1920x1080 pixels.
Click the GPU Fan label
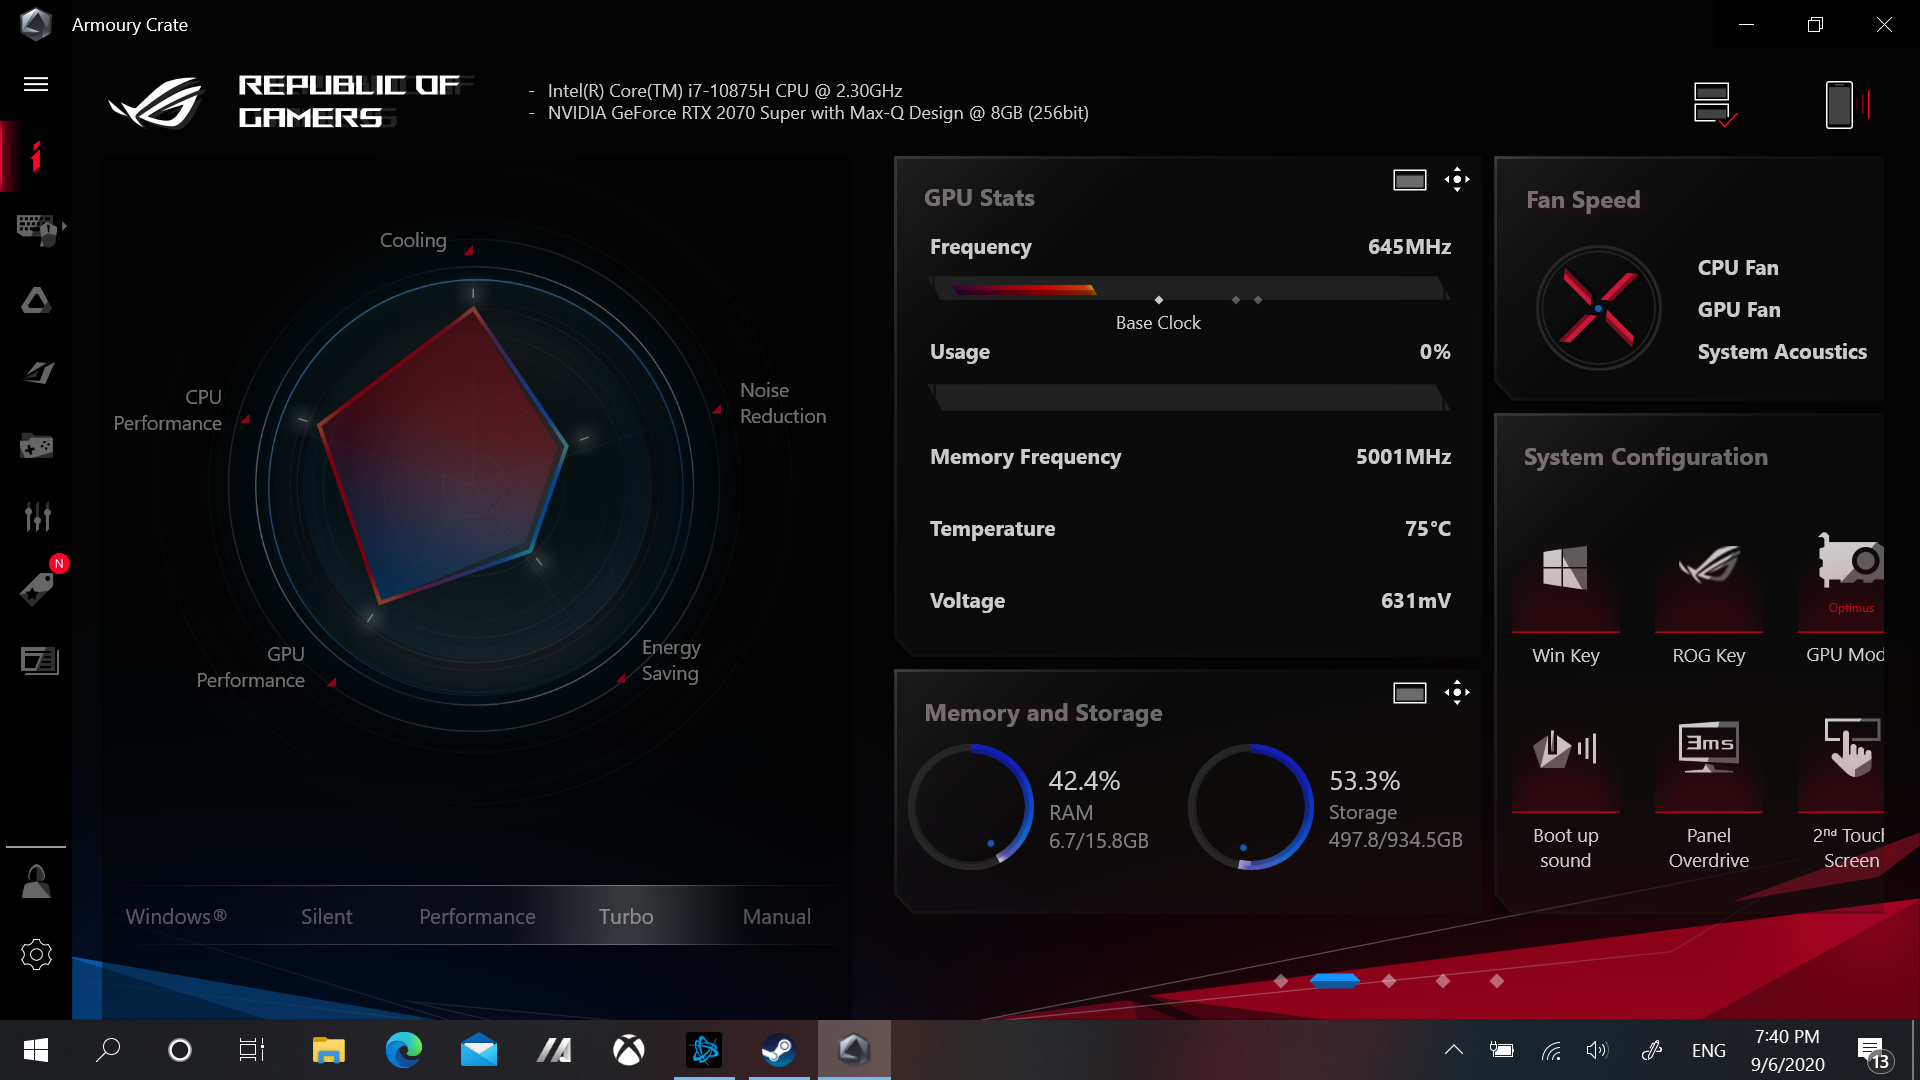[x=1738, y=309]
